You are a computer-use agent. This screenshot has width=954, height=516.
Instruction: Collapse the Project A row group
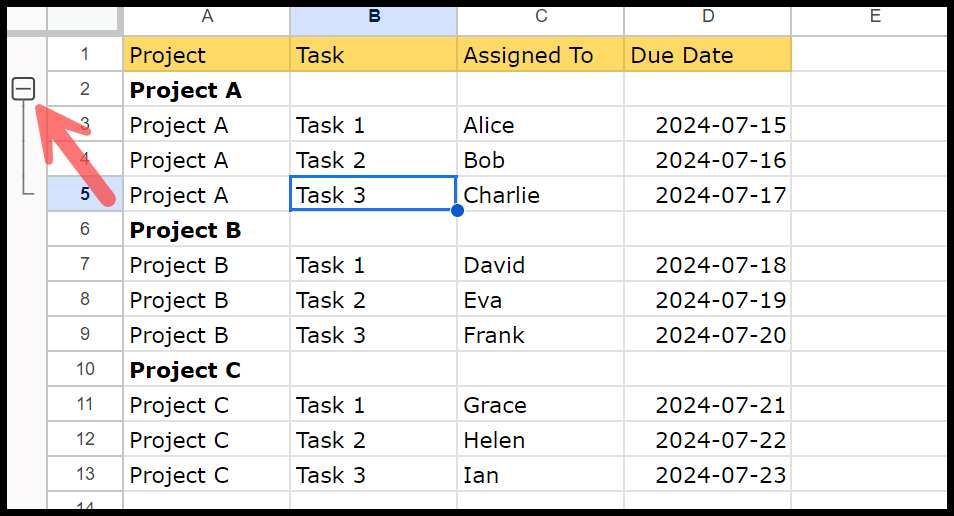coord(23,89)
